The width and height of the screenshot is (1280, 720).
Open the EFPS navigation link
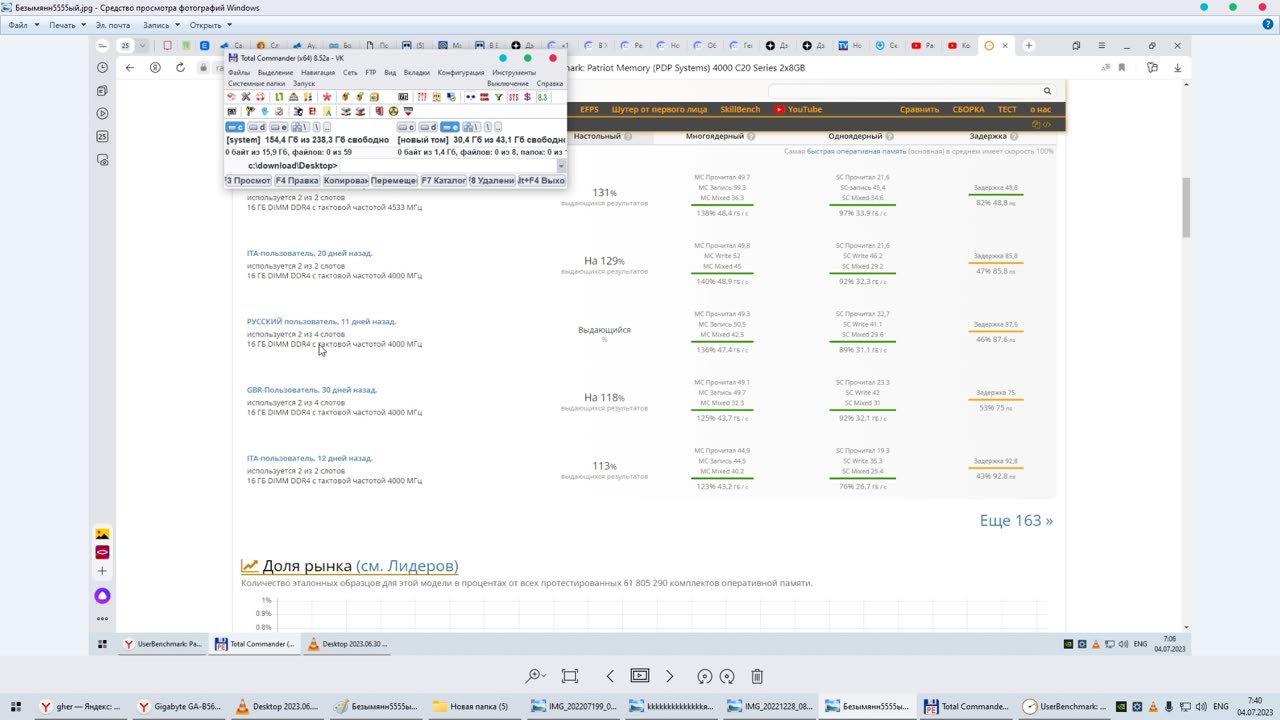coord(589,109)
